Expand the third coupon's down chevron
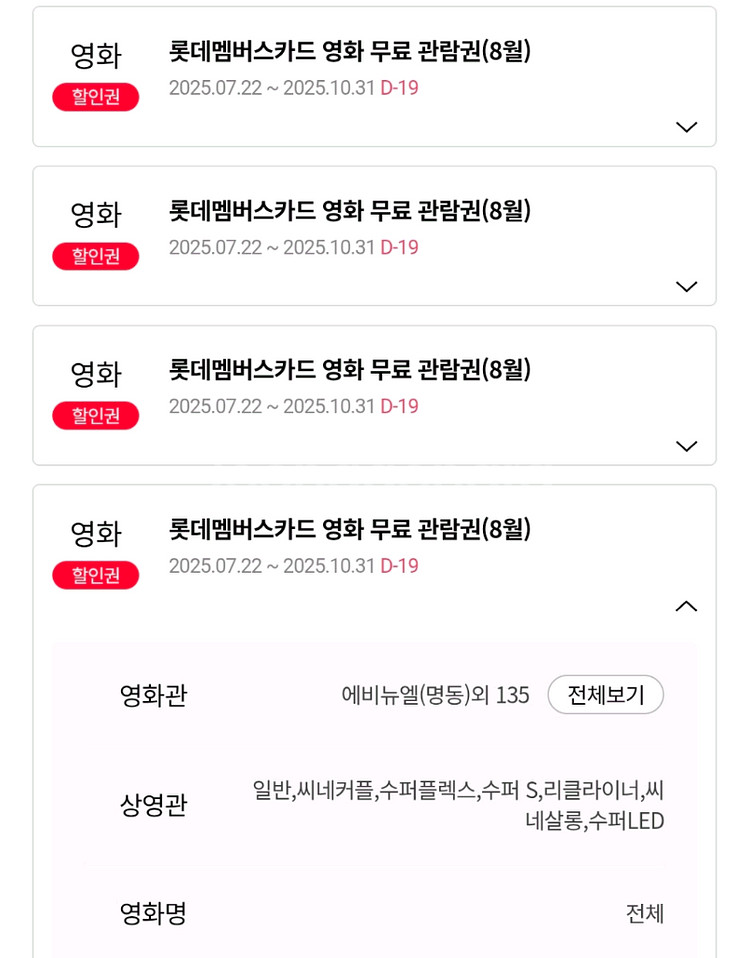Viewport: 750px width, 958px height. (686, 446)
